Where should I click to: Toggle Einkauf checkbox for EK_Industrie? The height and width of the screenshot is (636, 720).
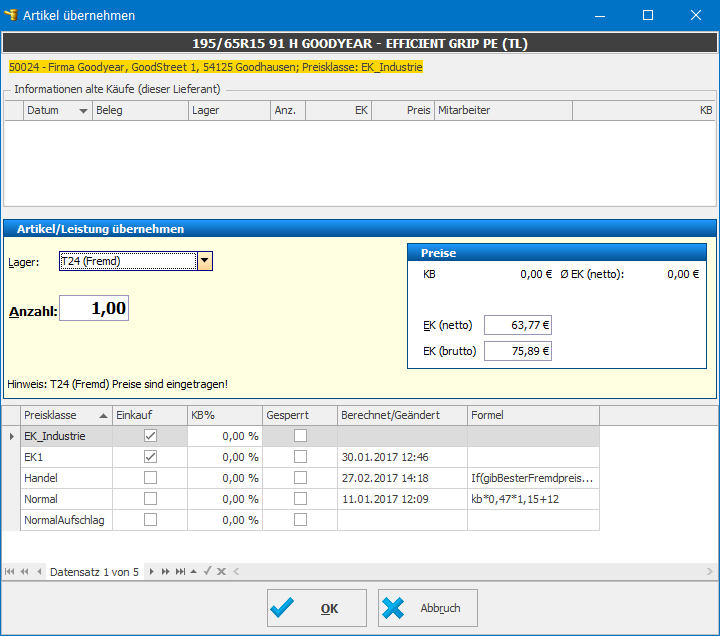pyautogui.click(x=150, y=435)
